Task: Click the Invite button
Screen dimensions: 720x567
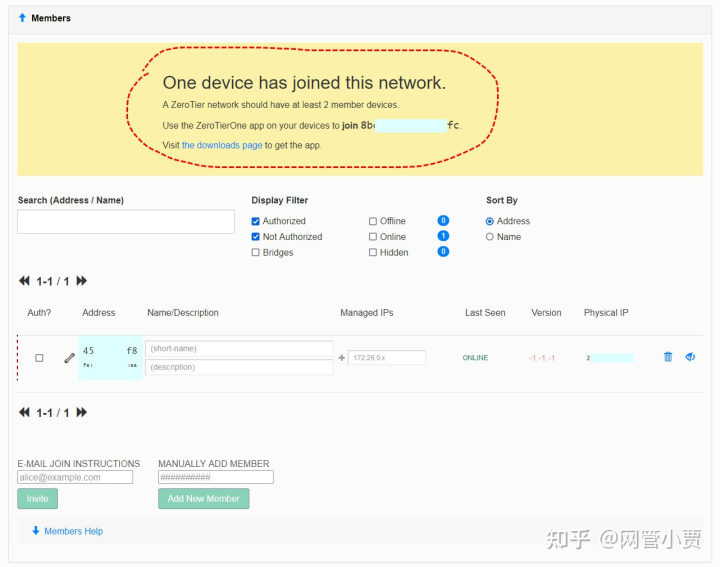Action: (x=38, y=499)
